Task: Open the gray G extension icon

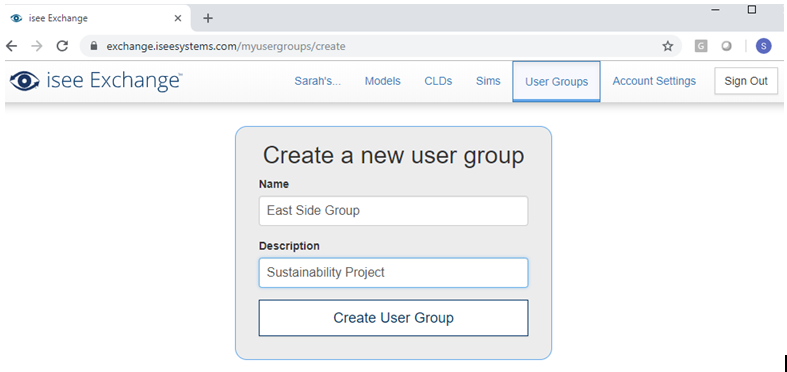Action: [701, 46]
